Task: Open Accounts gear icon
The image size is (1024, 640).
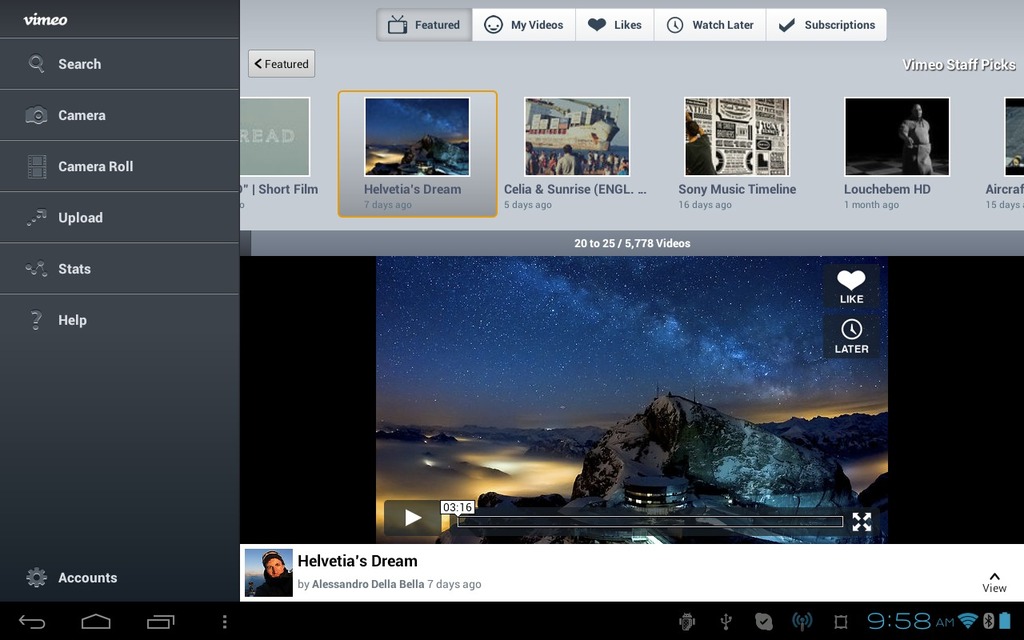Action: [x=37, y=577]
